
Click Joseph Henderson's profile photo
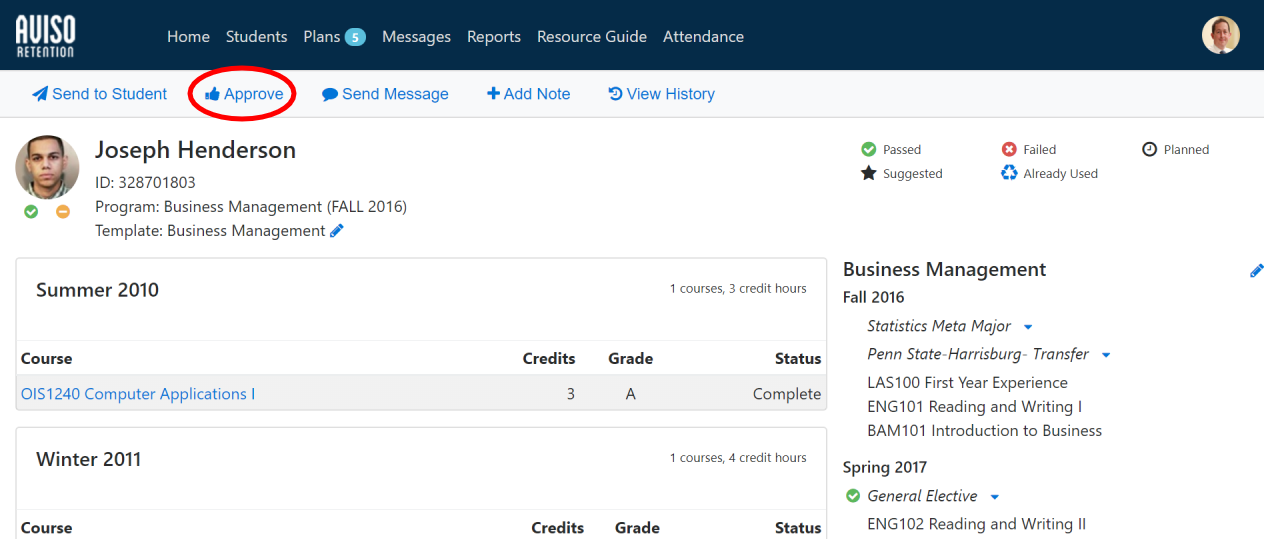point(47,167)
